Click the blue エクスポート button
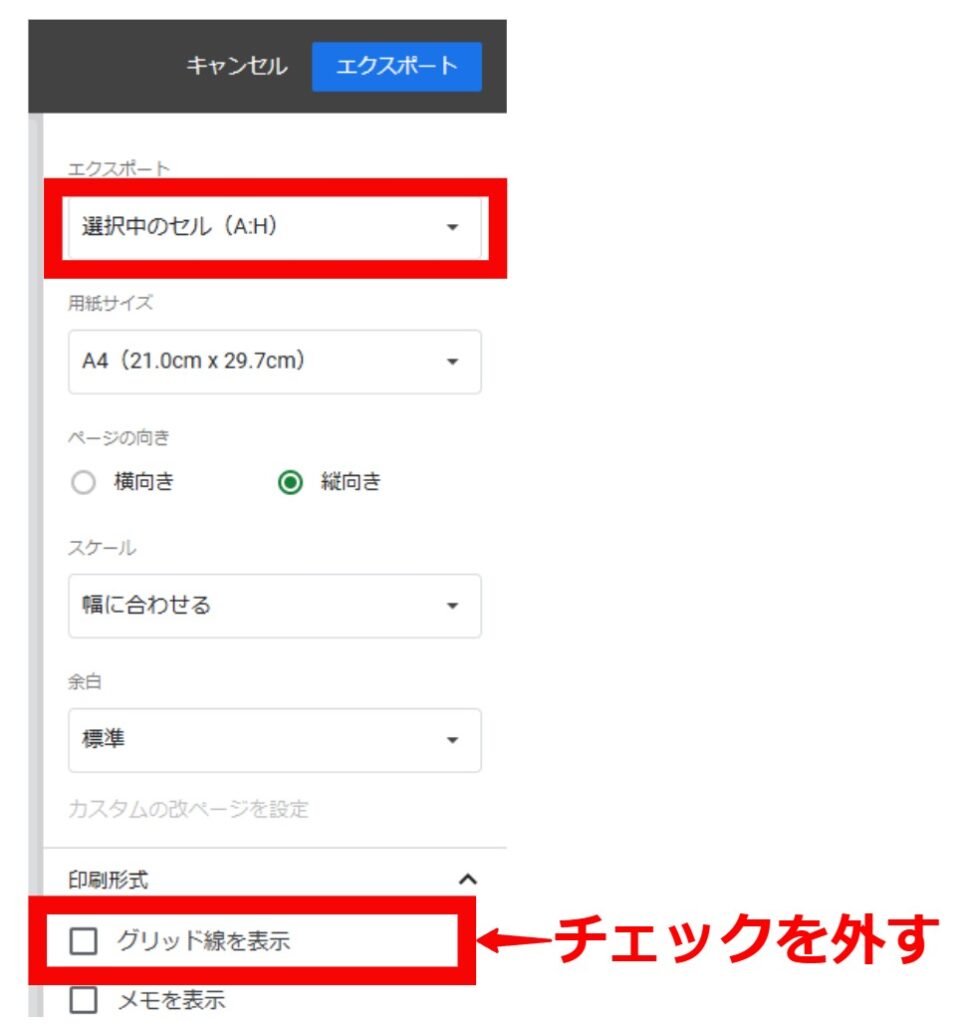 [x=396, y=67]
